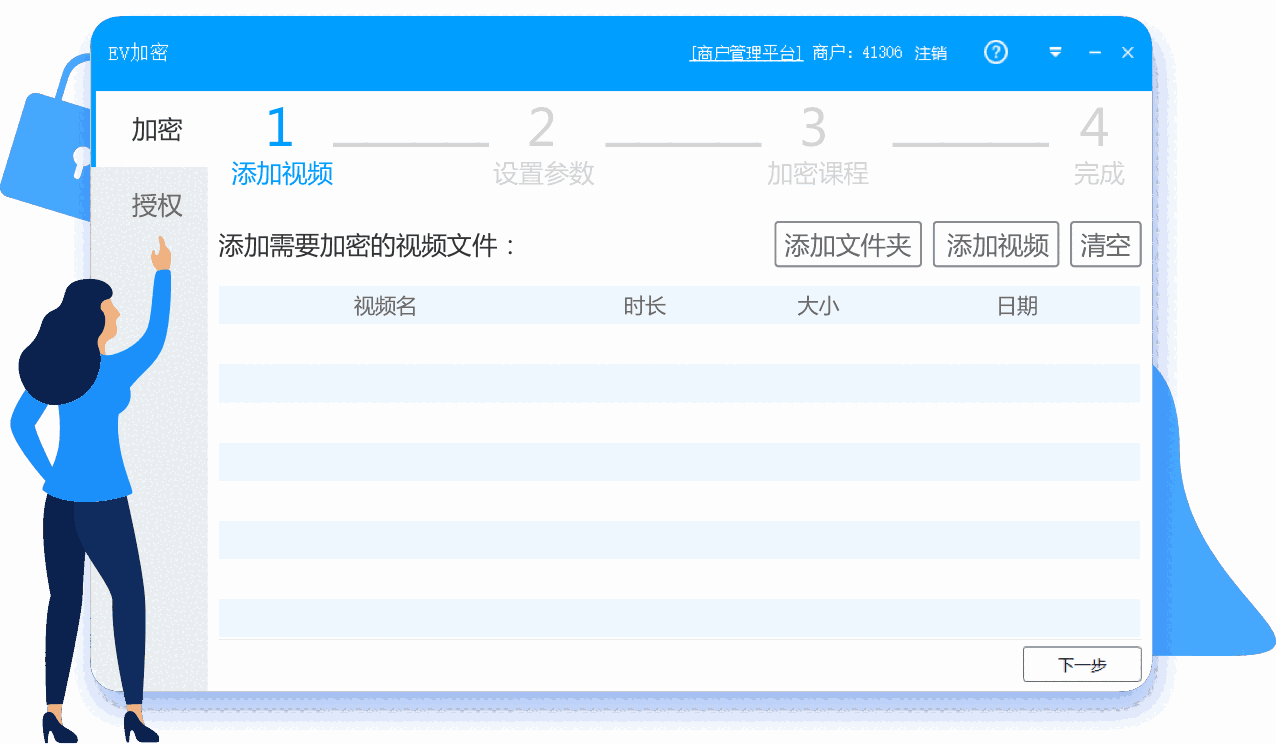This screenshot has width=1276, height=744.
Task: Click the 视频名 column header
Action: tap(385, 305)
